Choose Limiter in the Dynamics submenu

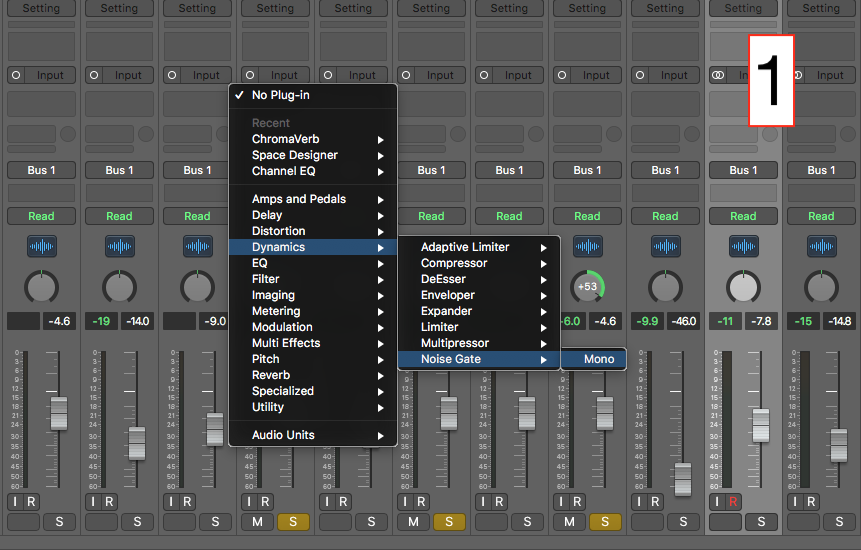click(x=479, y=327)
